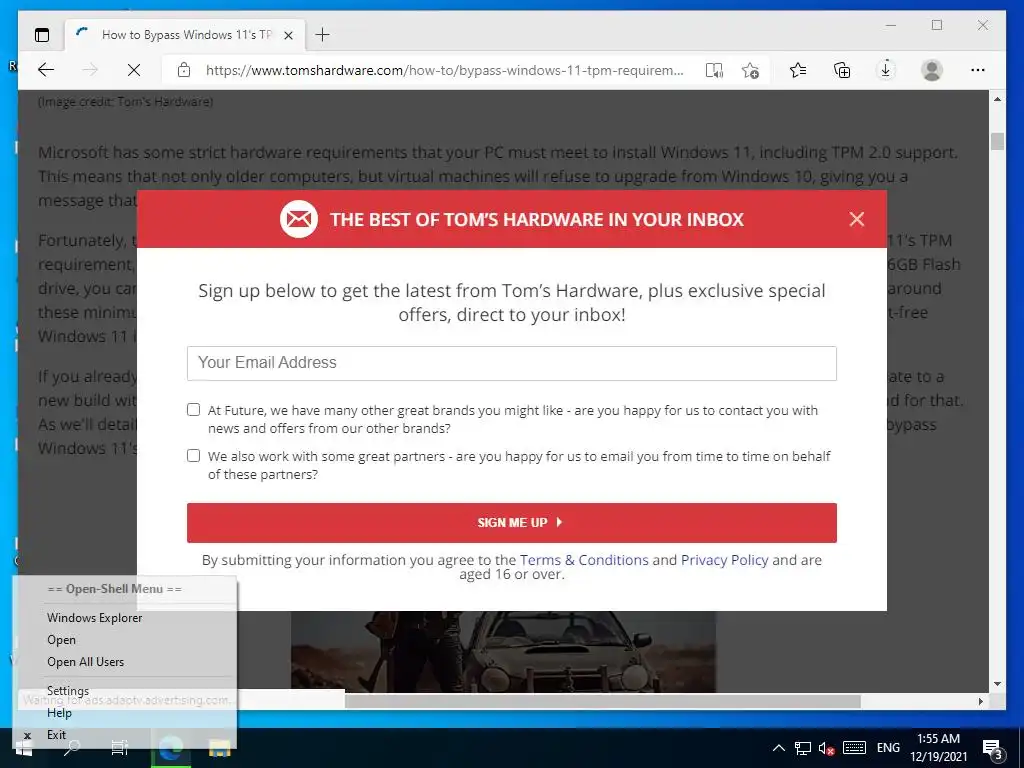Open Settings and more ellipsis menu
The width and height of the screenshot is (1024, 768).
(978, 70)
